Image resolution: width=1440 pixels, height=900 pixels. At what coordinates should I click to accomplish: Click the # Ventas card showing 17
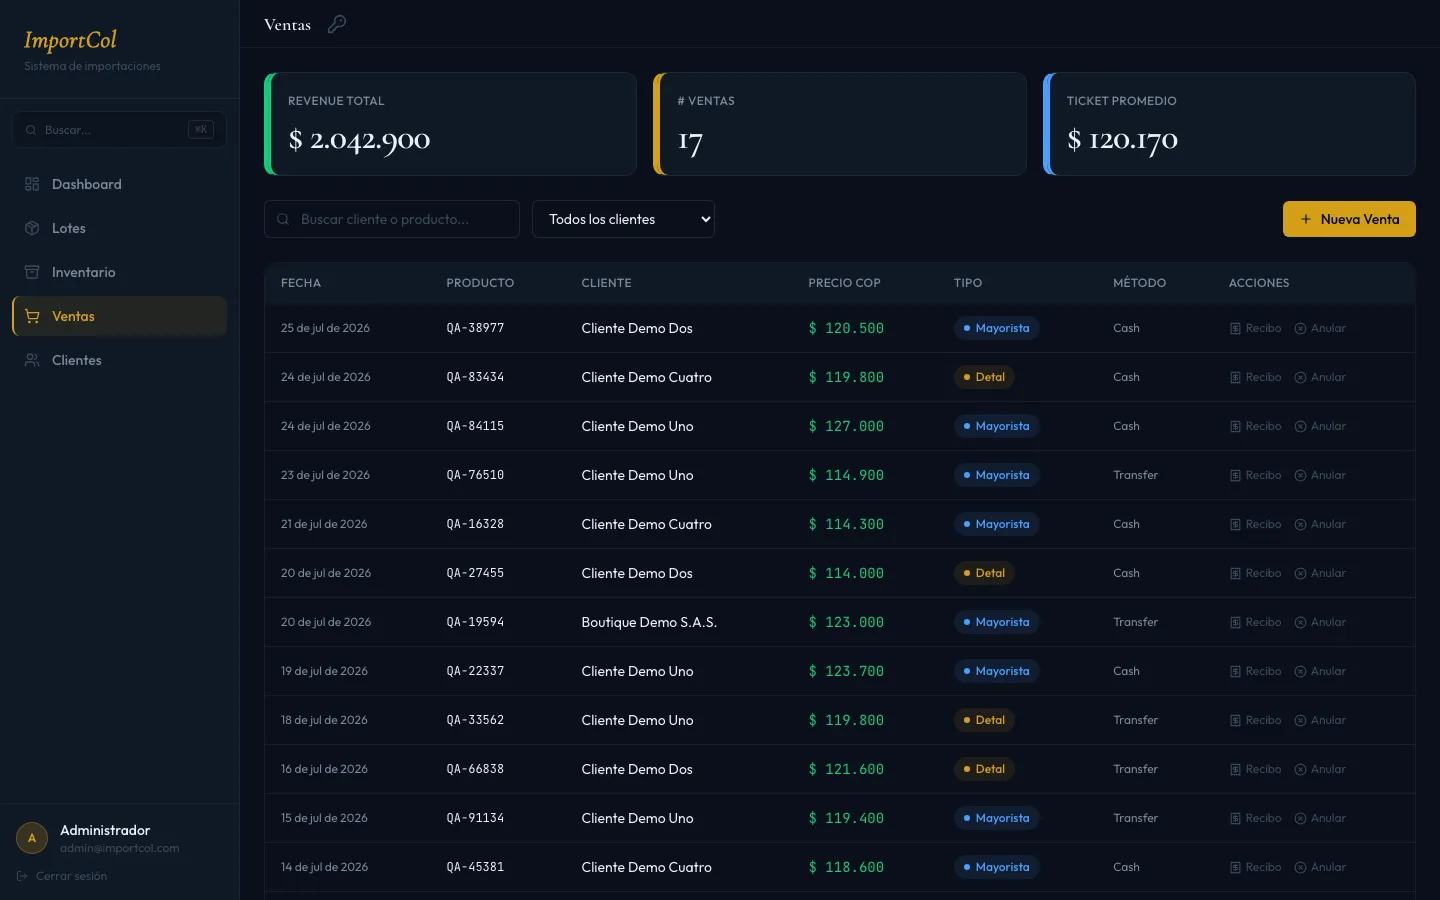840,124
